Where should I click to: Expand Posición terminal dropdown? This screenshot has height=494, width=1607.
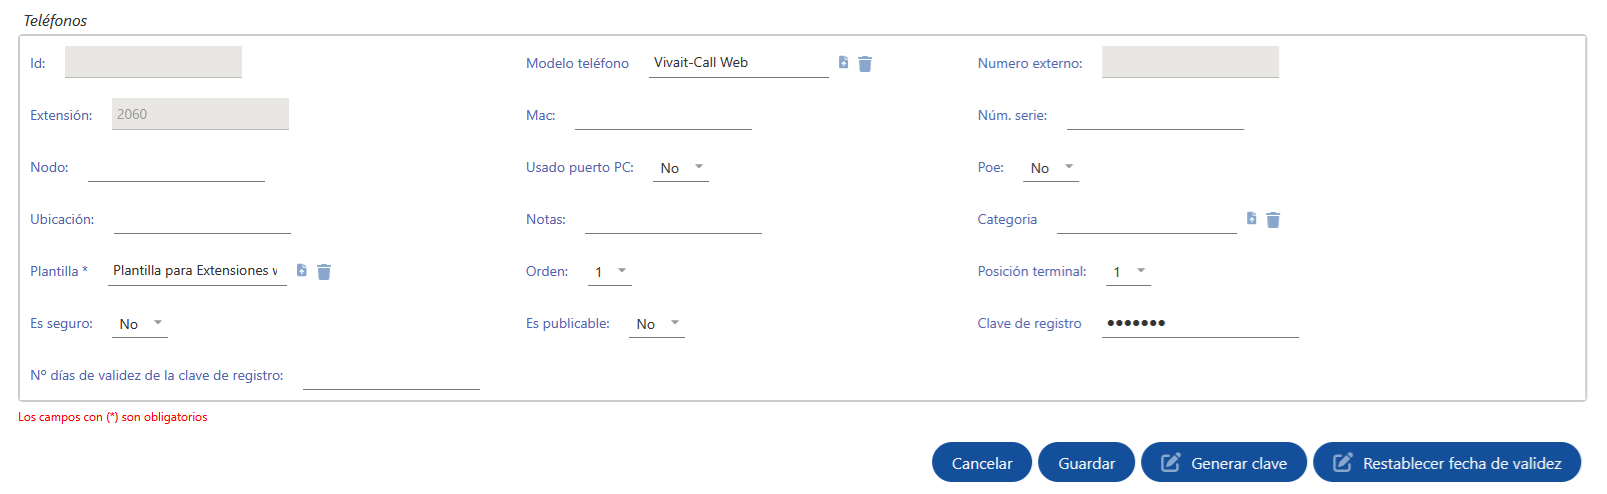[x=1128, y=272]
